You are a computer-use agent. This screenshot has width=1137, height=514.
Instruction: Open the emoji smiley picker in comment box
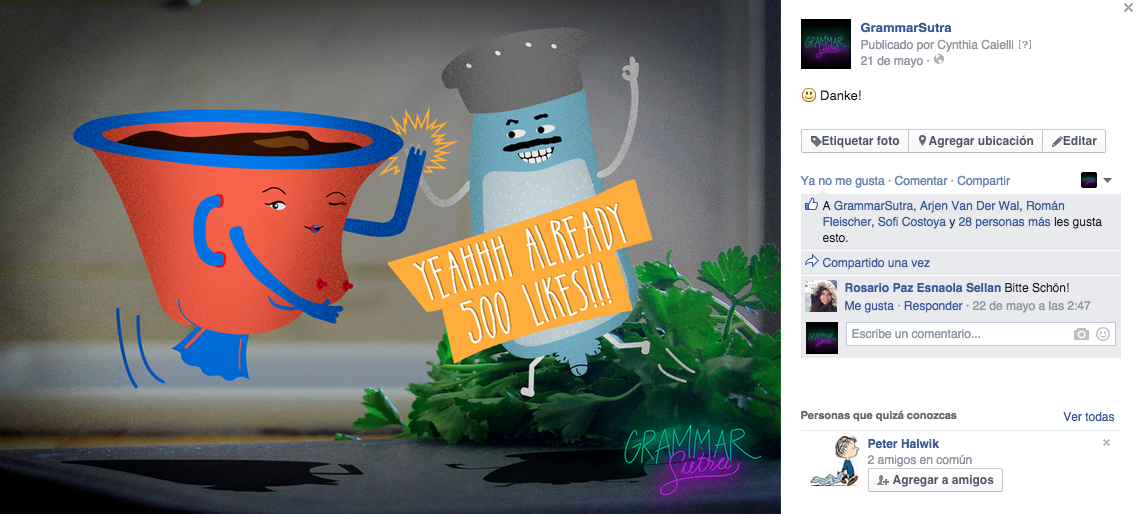click(x=1103, y=334)
